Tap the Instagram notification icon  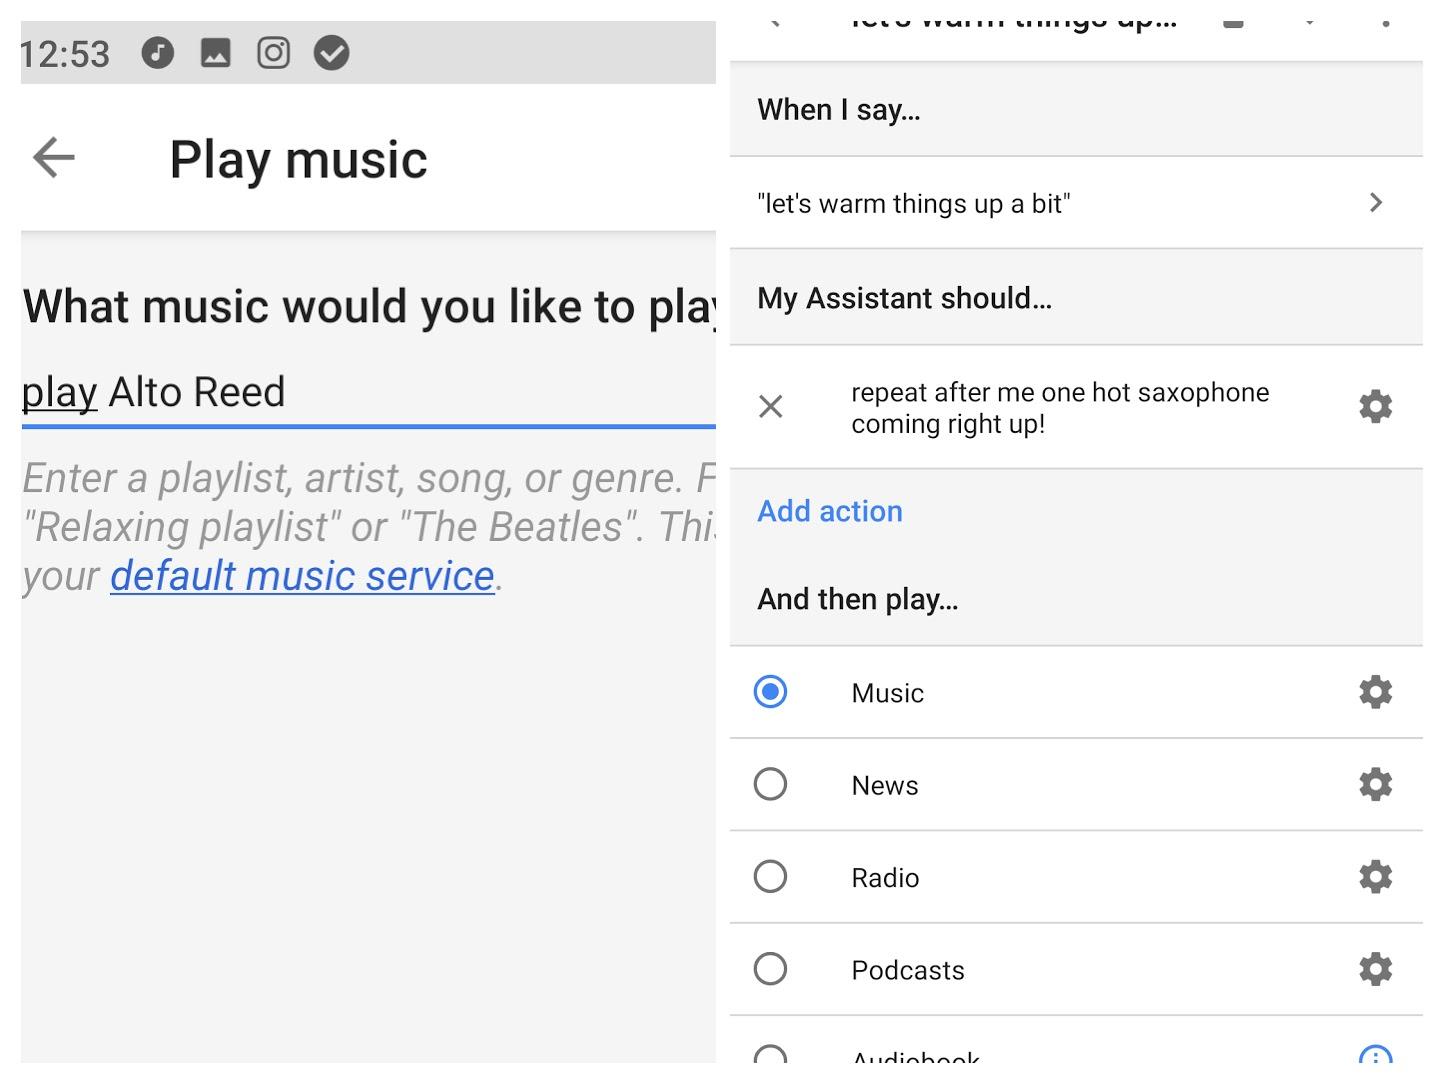[273, 53]
